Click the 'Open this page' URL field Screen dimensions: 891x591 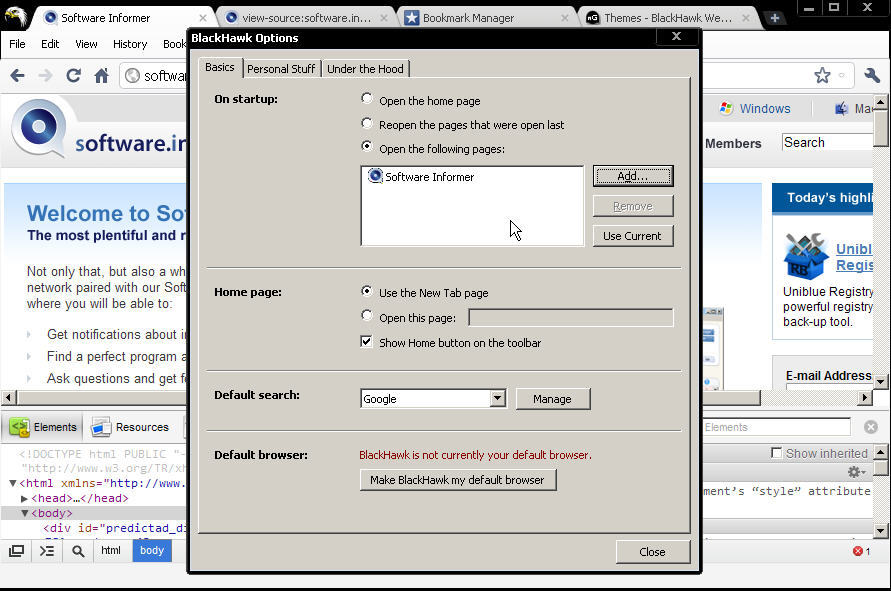[571, 318]
